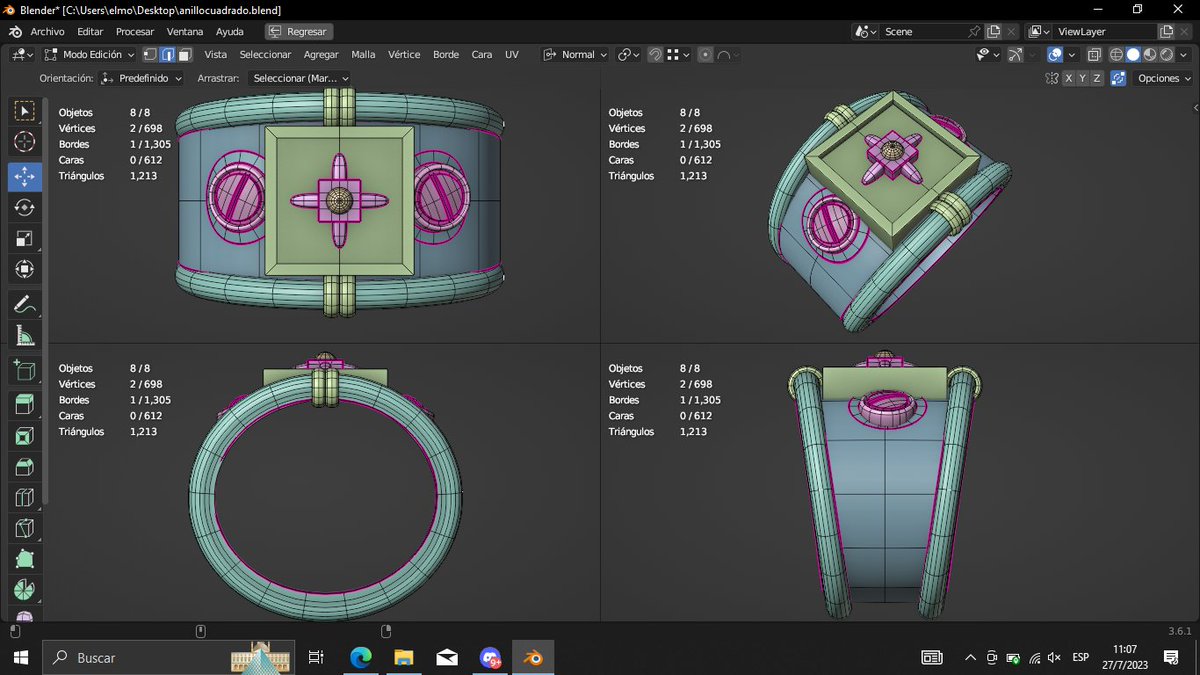The height and width of the screenshot is (675, 1200).
Task: Switch to rendered viewport shading
Action: pyautogui.click(x=1167, y=55)
